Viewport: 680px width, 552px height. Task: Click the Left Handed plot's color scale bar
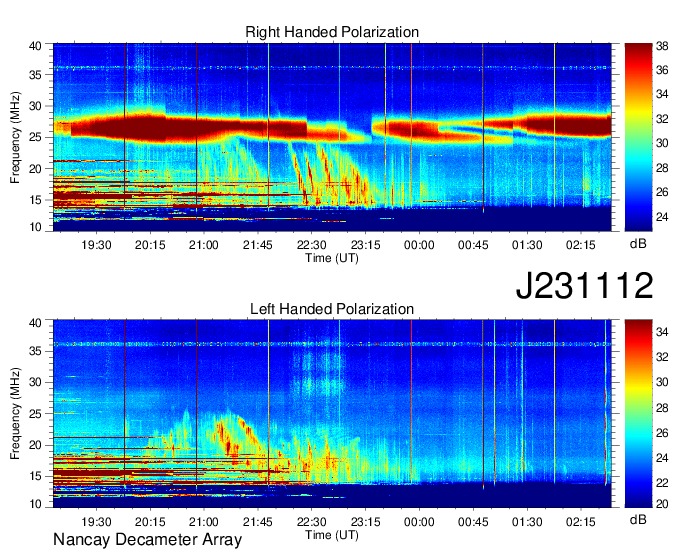click(638, 413)
